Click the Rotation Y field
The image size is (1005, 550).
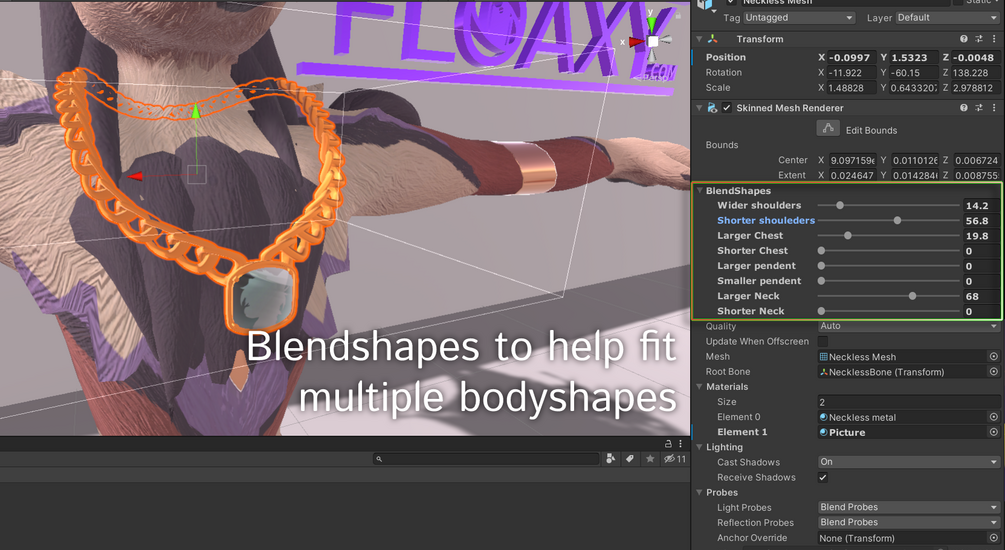point(913,72)
